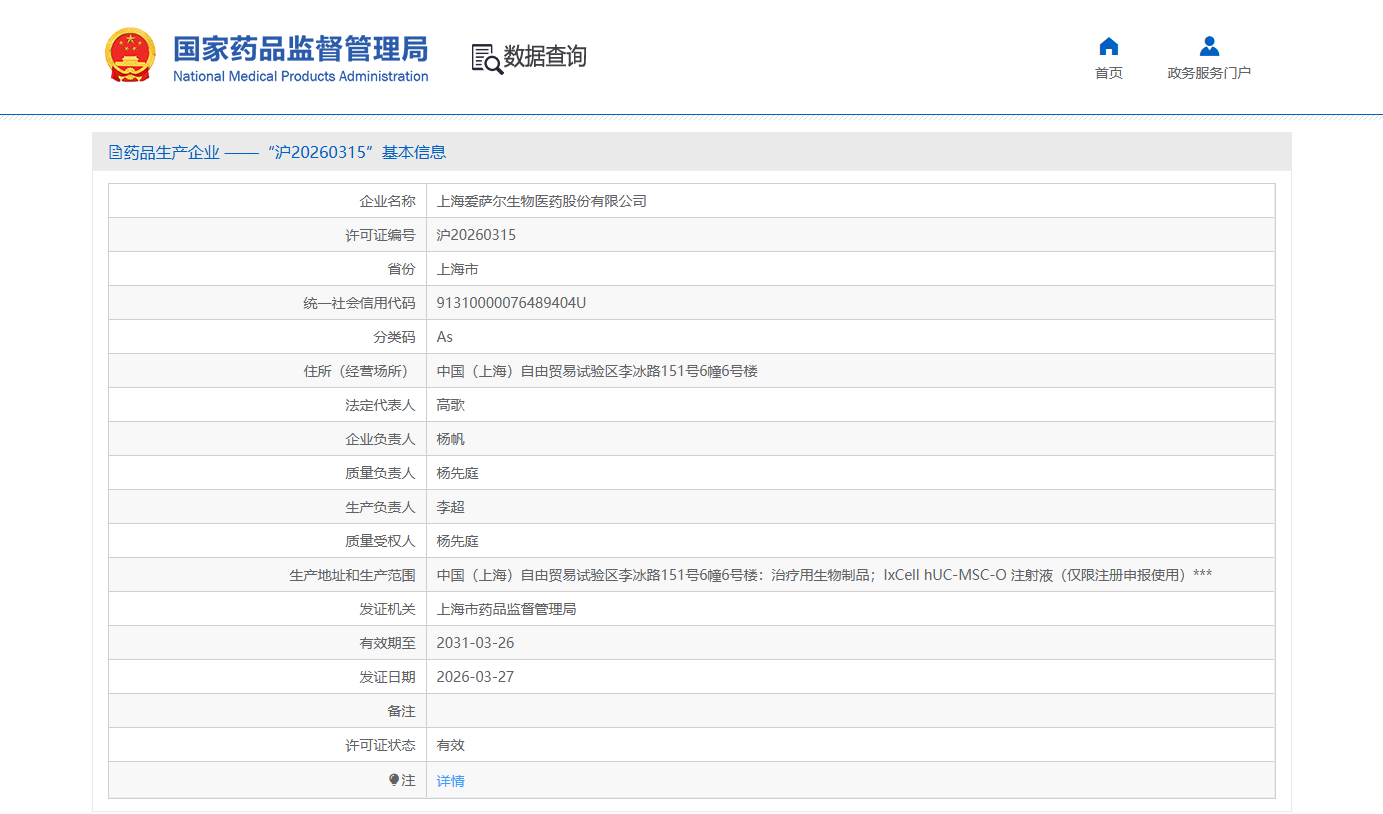
Task: Click the National Medical Products Administration subtitle
Action: click(300, 77)
